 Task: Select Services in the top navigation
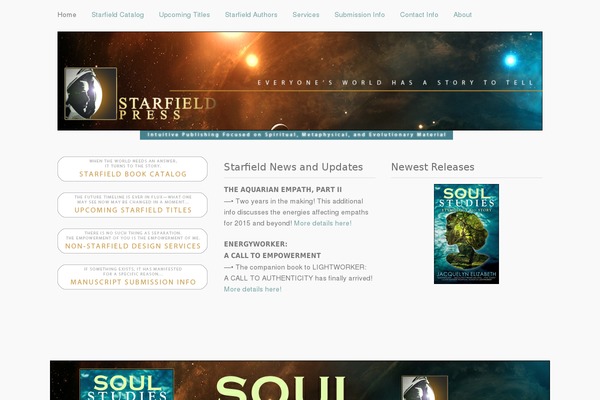[x=306, y=15]
